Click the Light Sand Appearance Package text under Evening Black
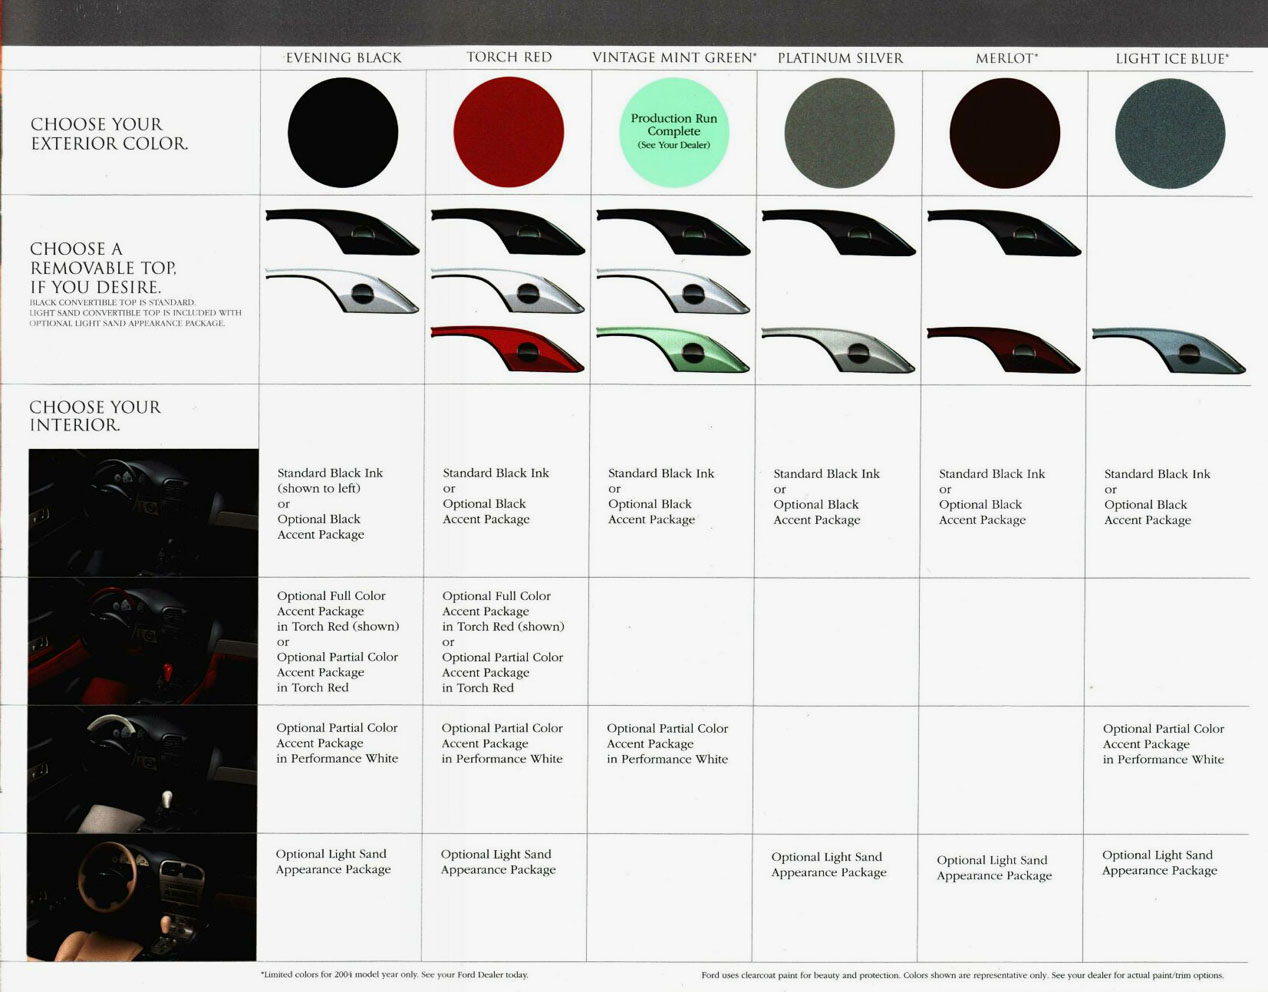1268x992 pixels. (x=333, y=862)
